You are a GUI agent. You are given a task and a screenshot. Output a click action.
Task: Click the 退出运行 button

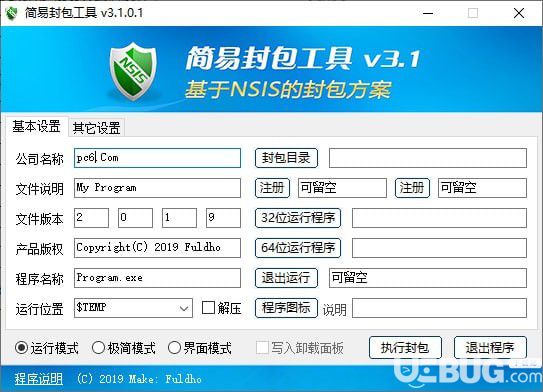(x=286, y=278)
